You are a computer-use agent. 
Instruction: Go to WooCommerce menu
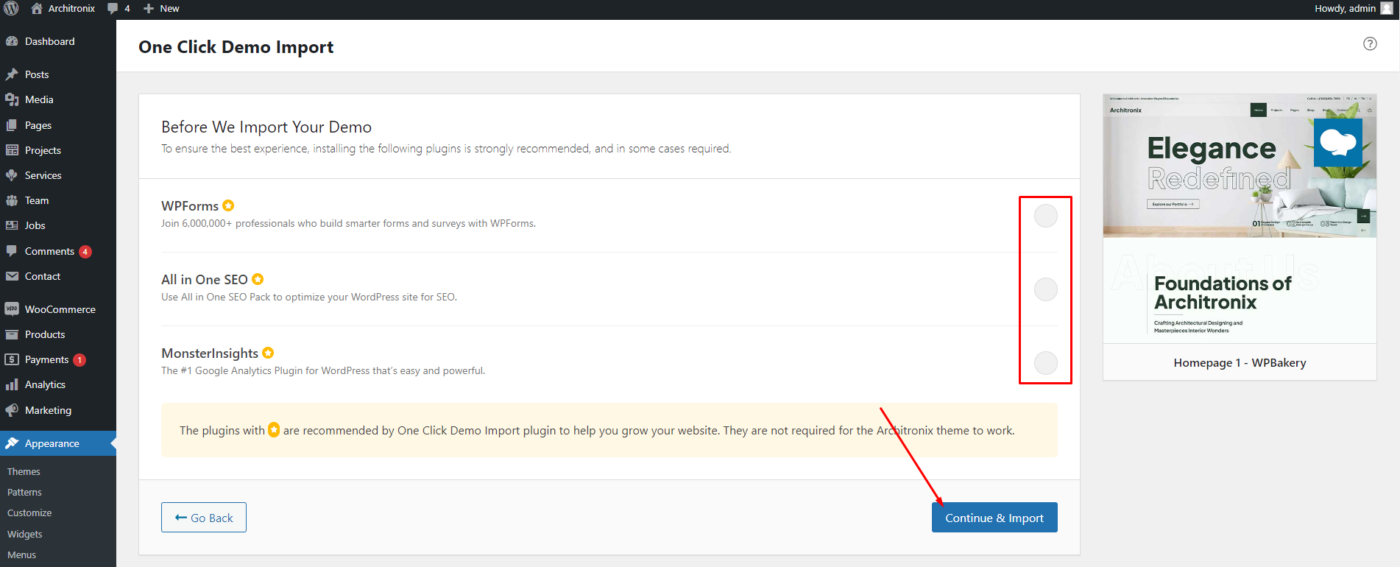coord(58,309)
